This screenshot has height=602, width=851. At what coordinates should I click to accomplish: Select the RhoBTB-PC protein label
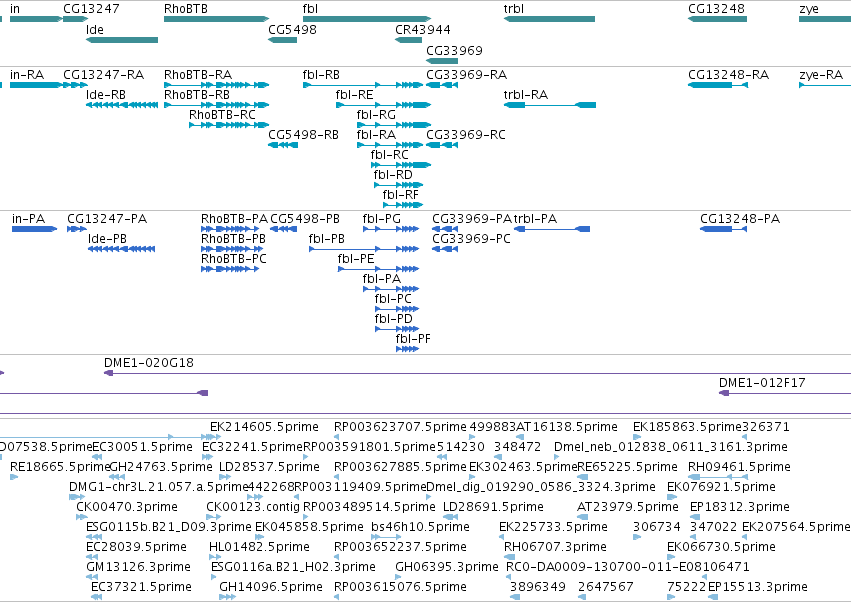pyautogui.click(x=234, y=259)
